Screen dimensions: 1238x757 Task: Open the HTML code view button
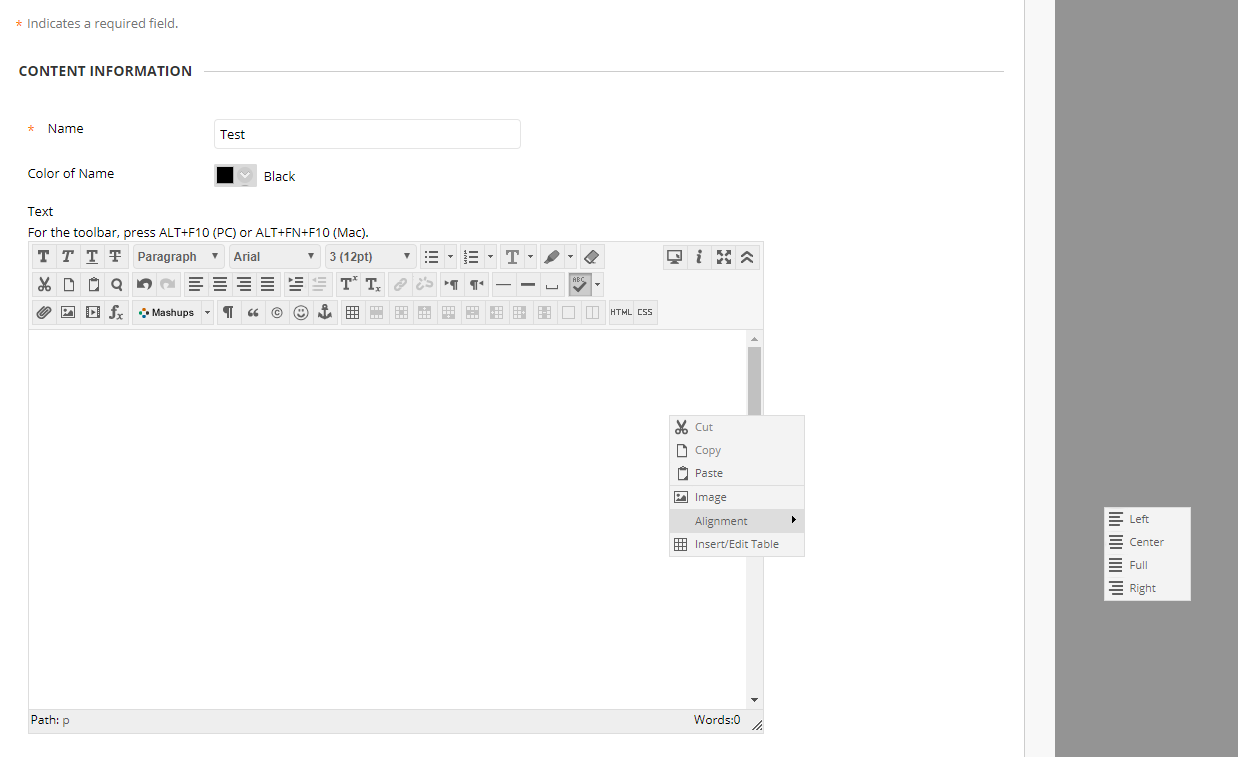[x=621, y=312]
